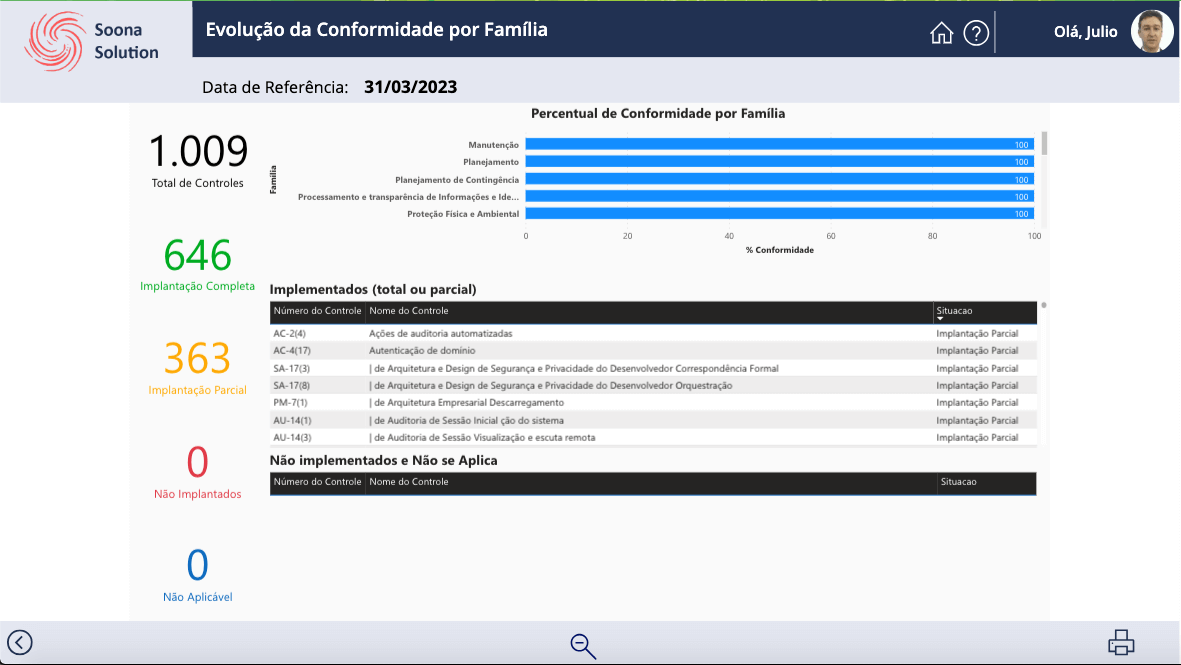Viewport: 1181px width, 665px height.
Task: Click the 646 Implantação Completa card
Action: 197,264
